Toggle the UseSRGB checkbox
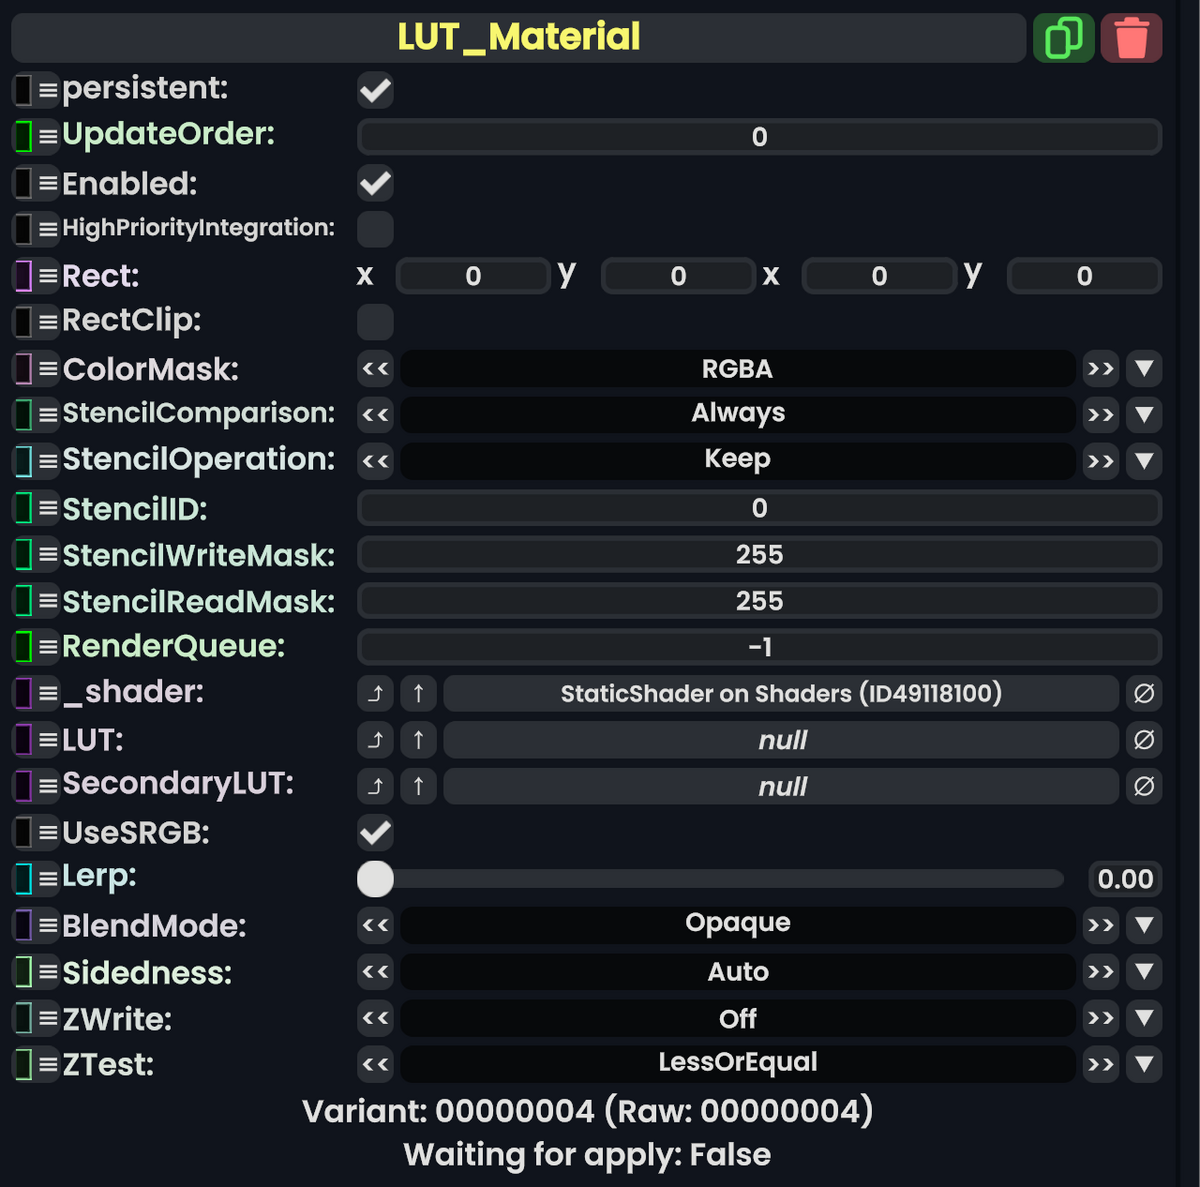 pos(375,832)
